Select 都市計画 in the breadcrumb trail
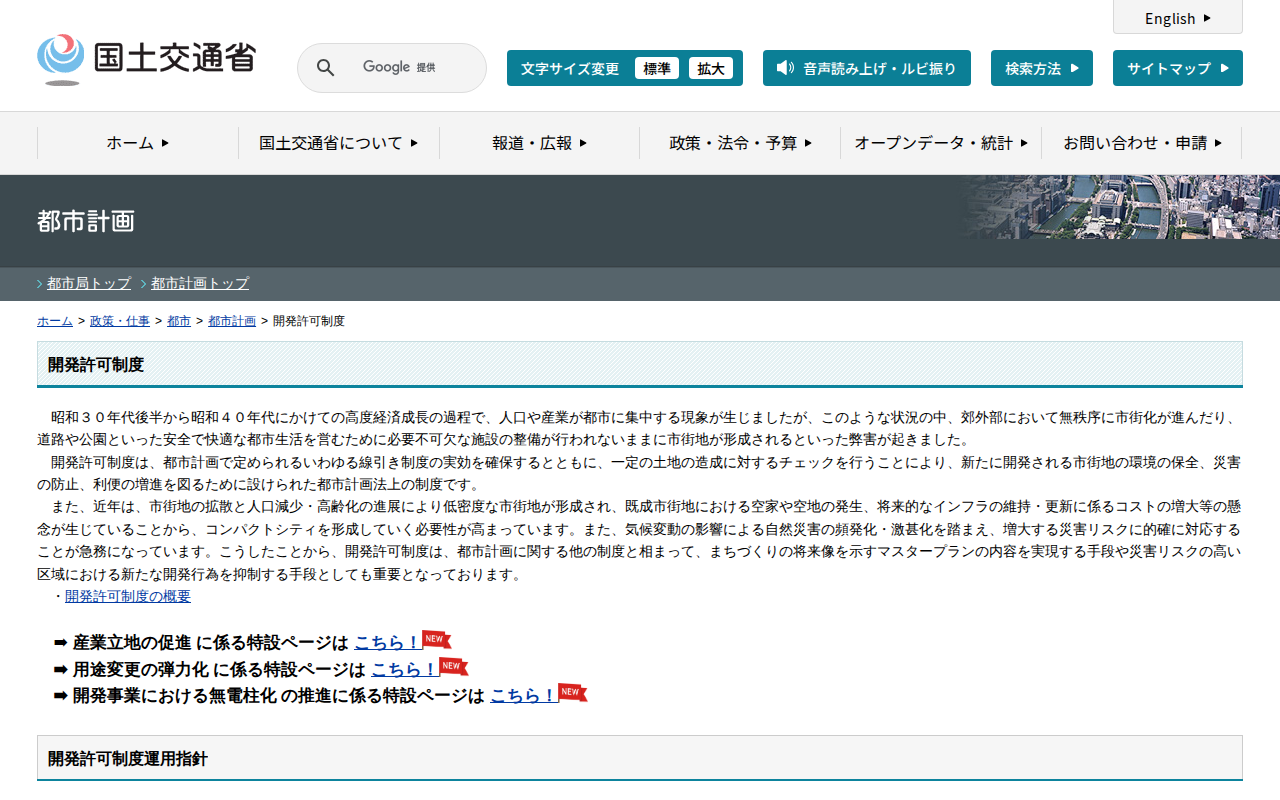This screenshot has width=1280, height=800. (231, 321)
